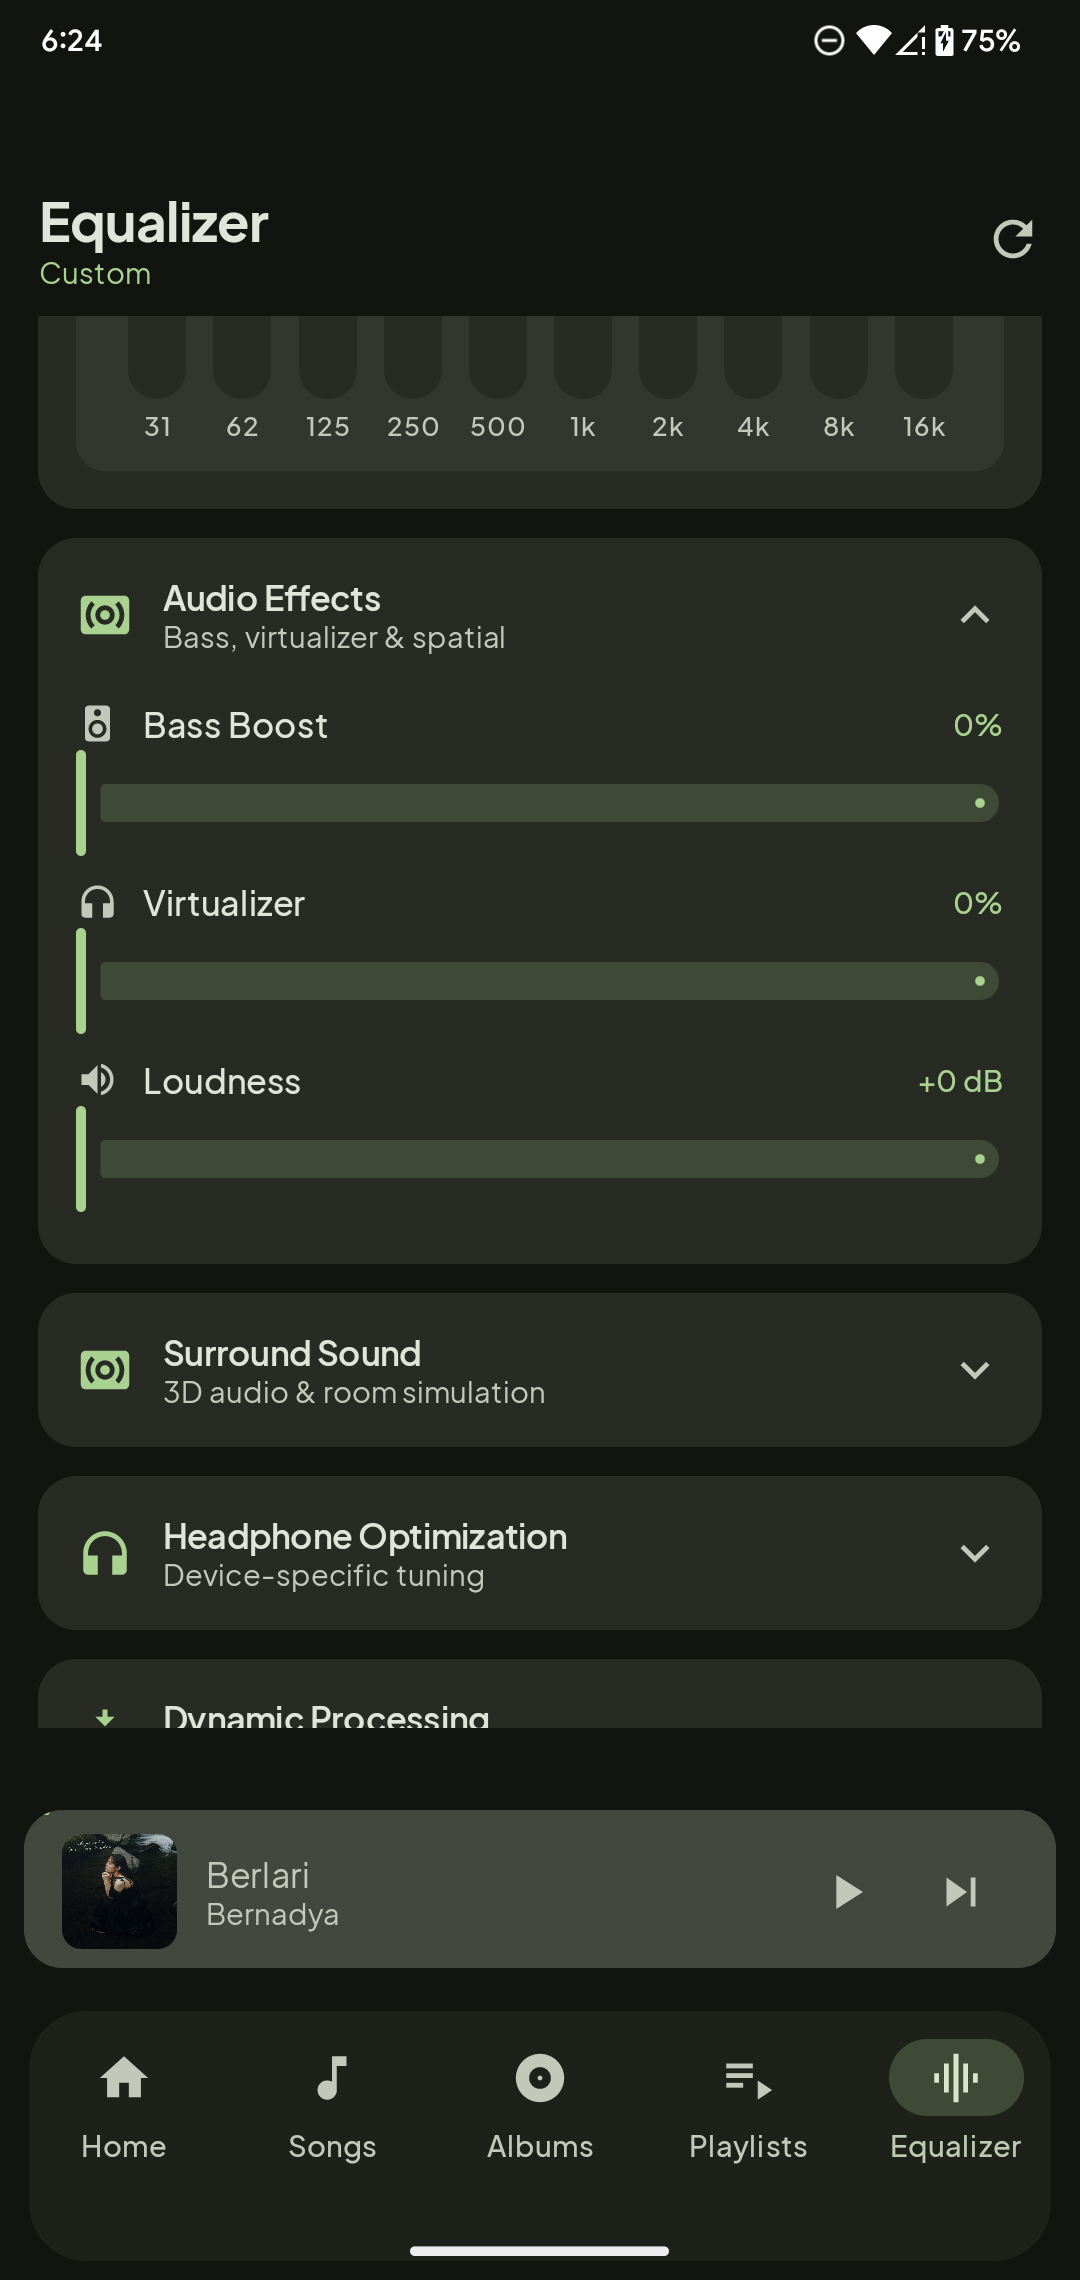Tap the Bass Boost speaker icon
Screen dimensions: 1080x2280
(97, 724)
